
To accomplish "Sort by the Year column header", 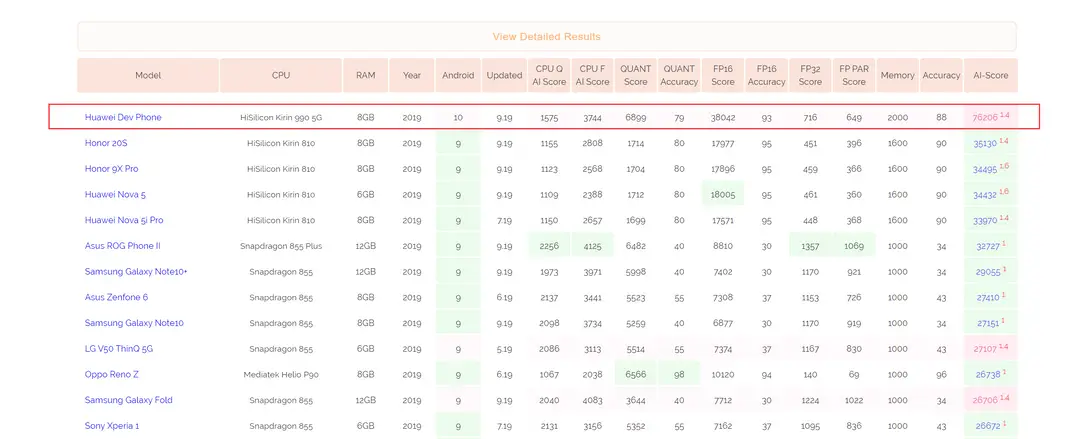I will [x=412, y=75].
